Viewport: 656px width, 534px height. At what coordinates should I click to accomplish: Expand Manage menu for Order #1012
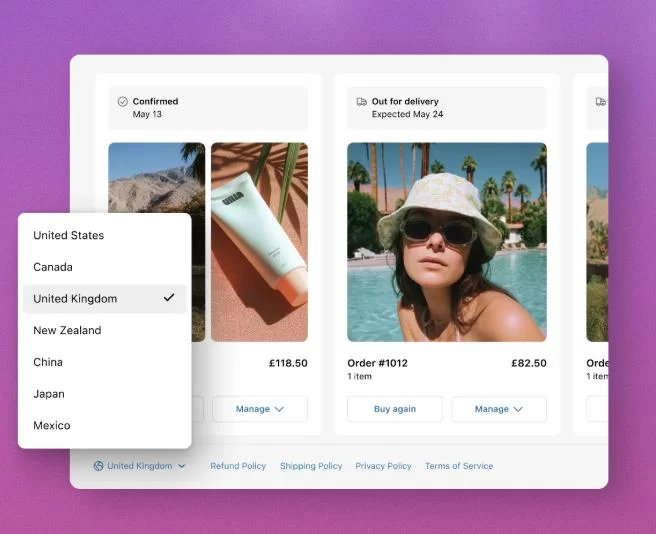pyautogui.click(x=498, y=409)
